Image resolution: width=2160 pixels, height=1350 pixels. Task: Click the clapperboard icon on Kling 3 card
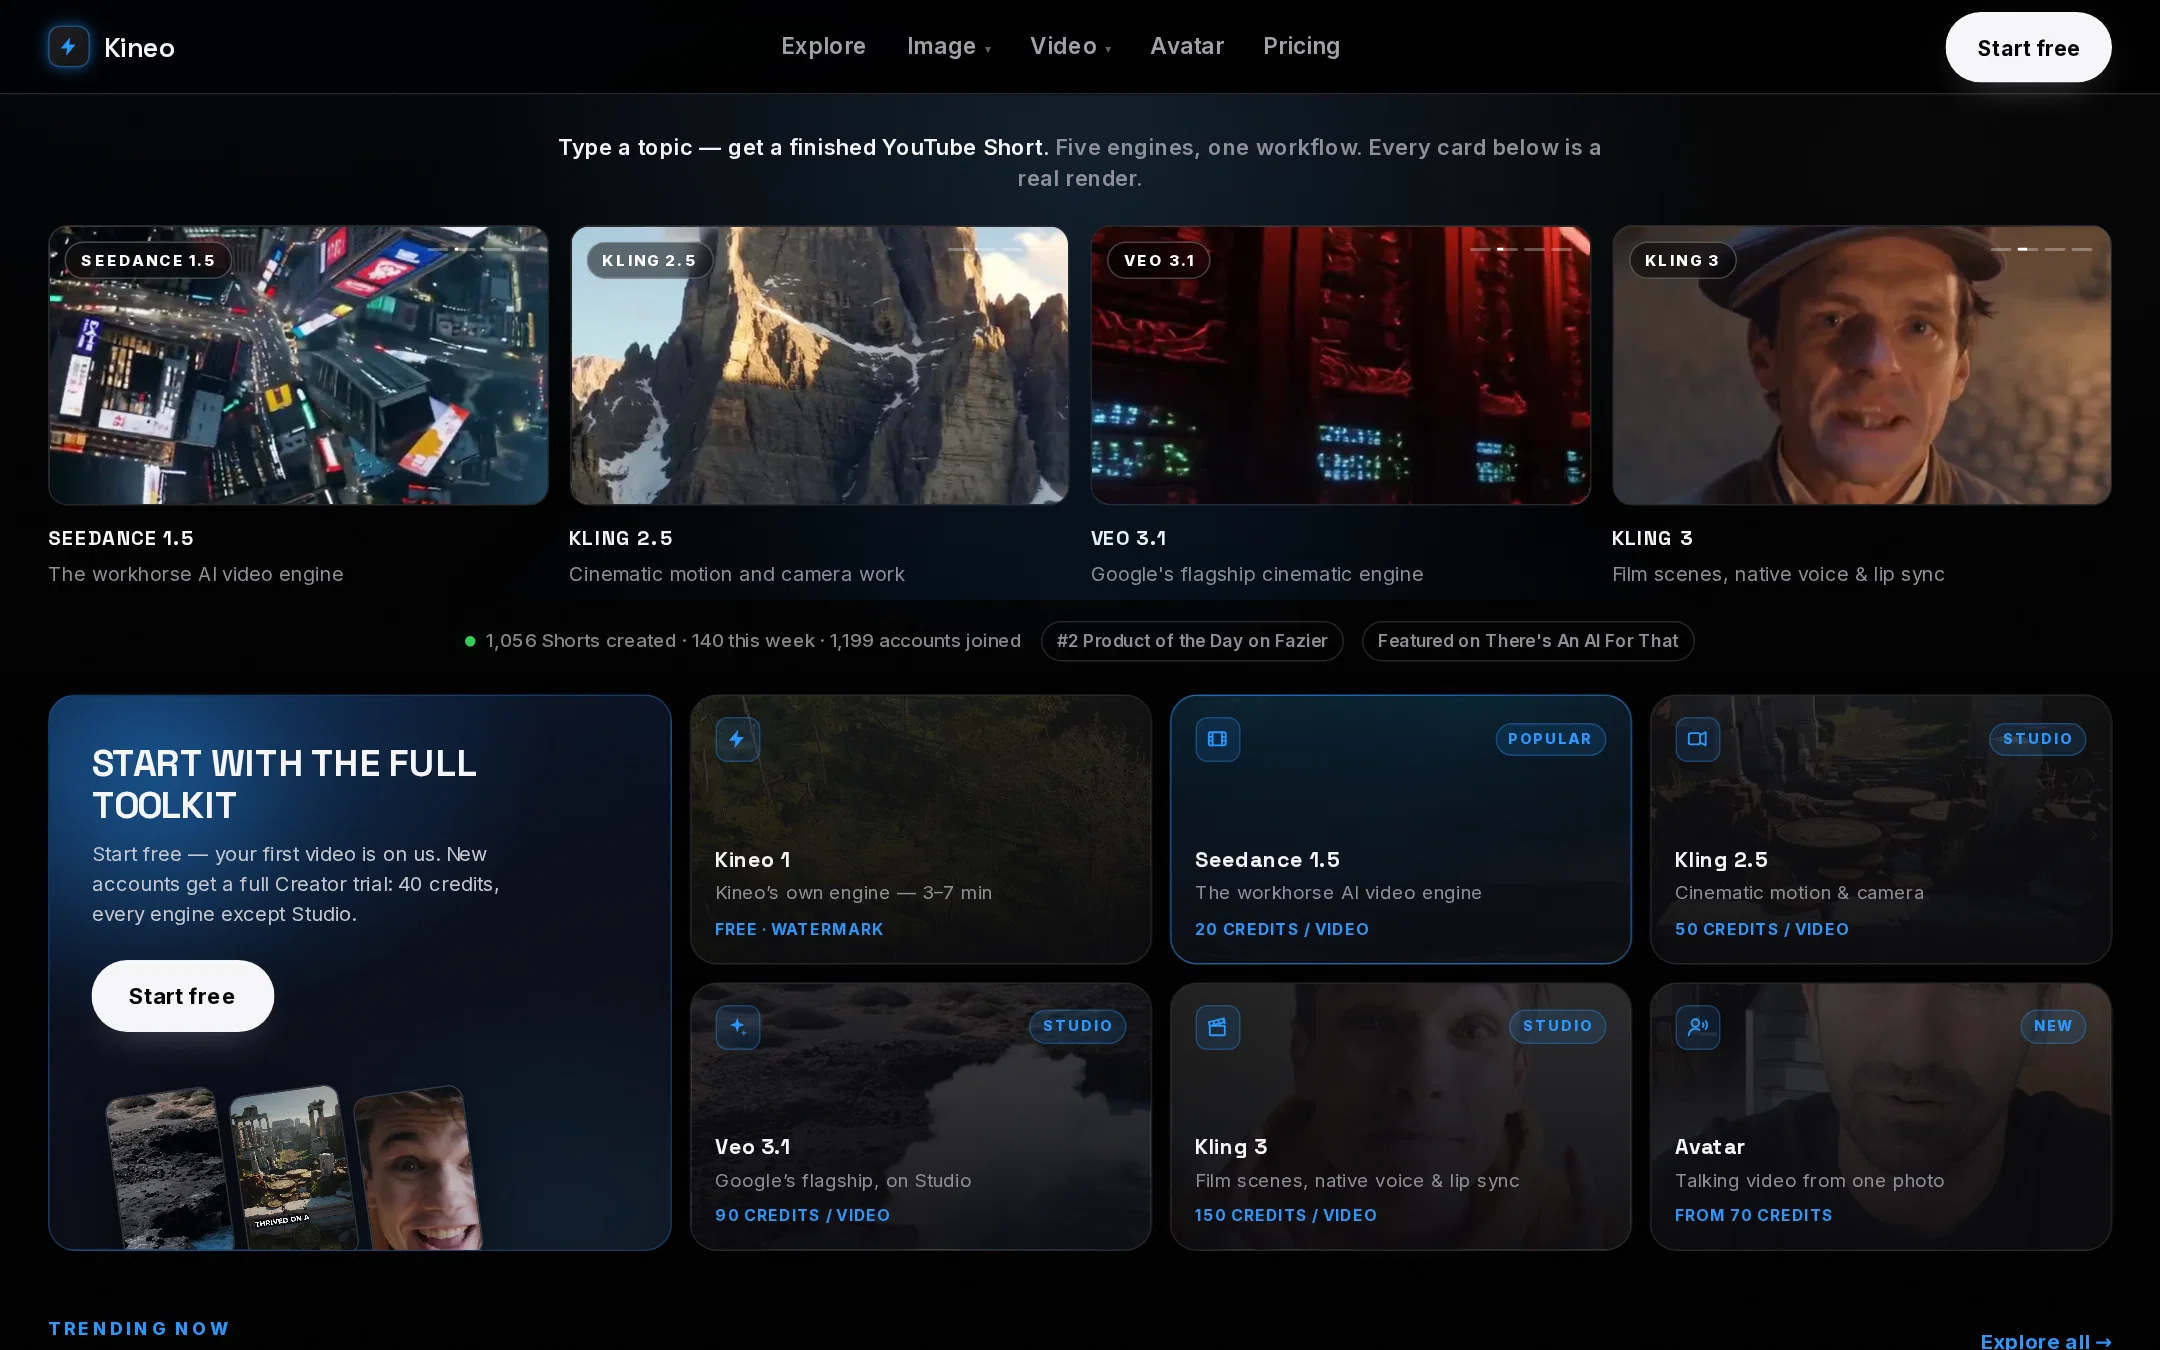click(1217, 1027)
